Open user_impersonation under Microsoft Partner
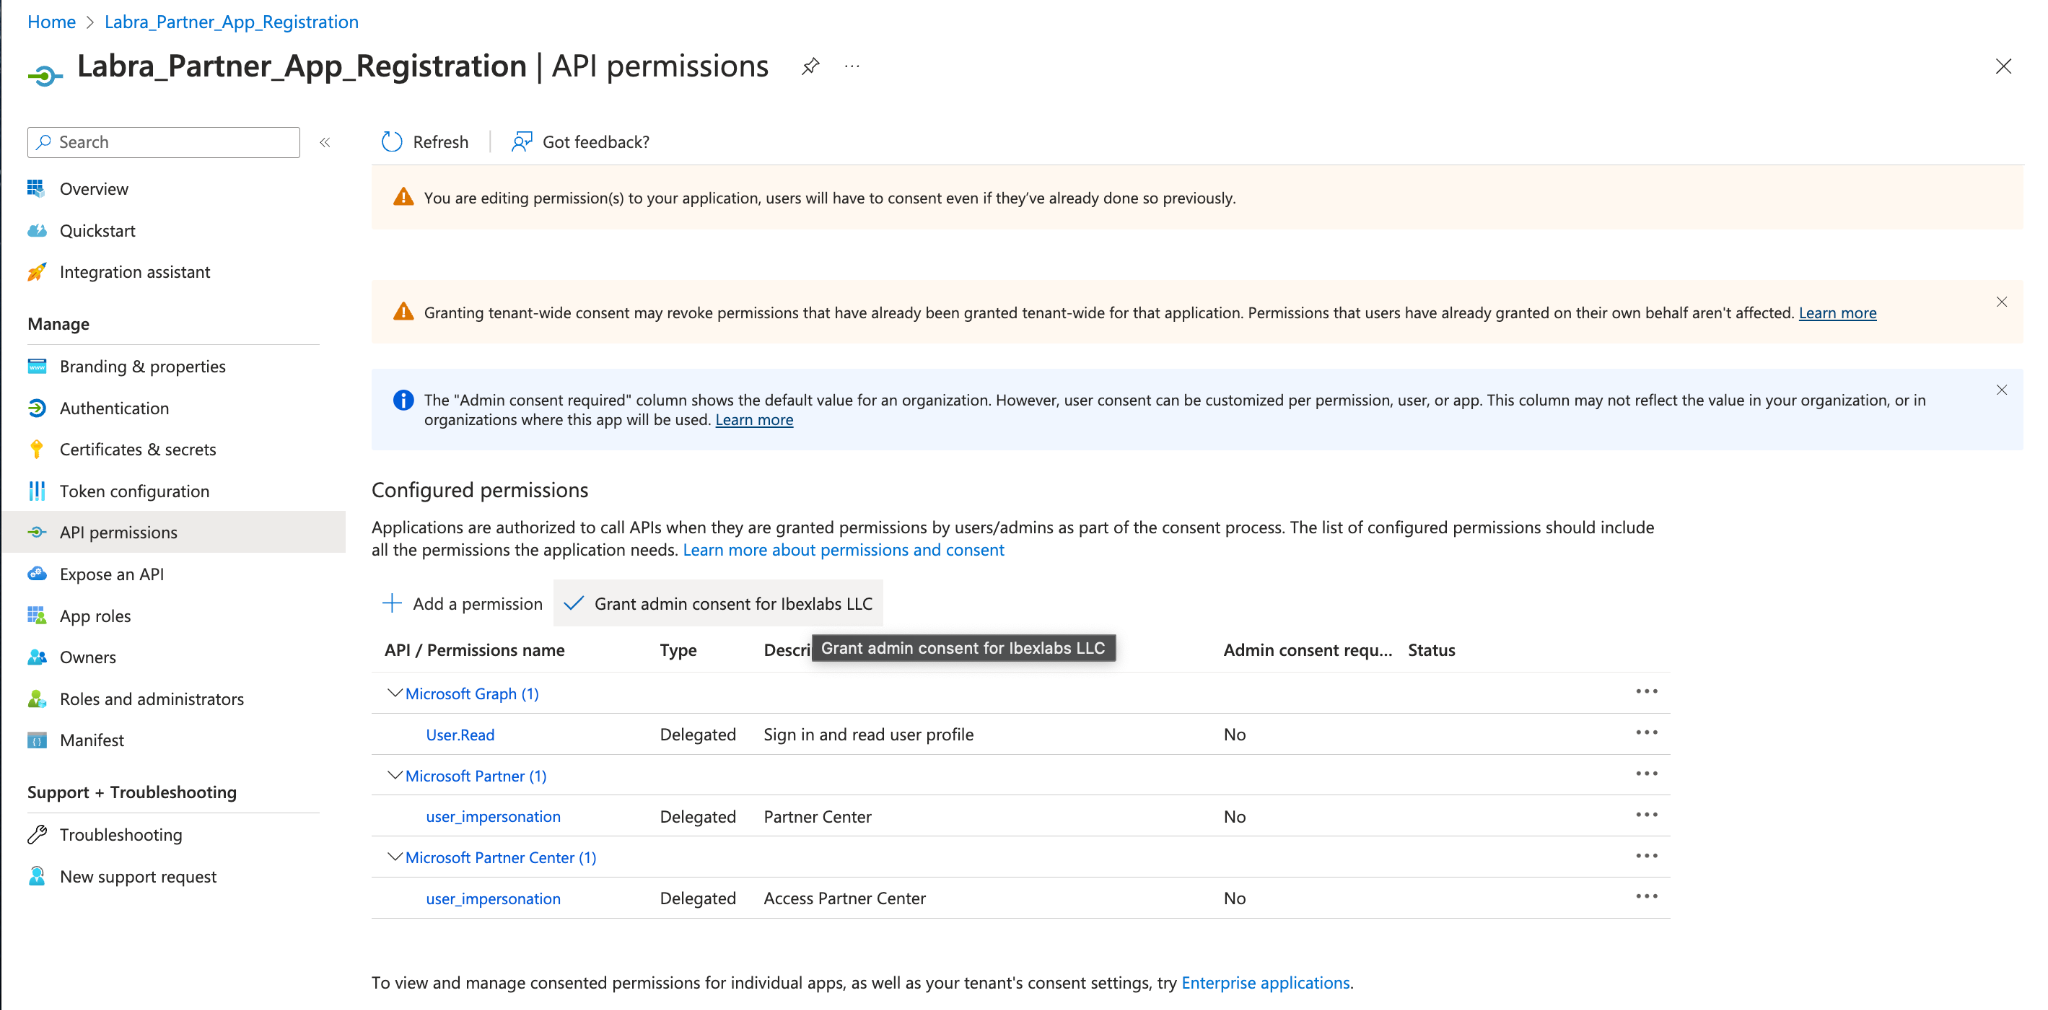 [493, 817]
